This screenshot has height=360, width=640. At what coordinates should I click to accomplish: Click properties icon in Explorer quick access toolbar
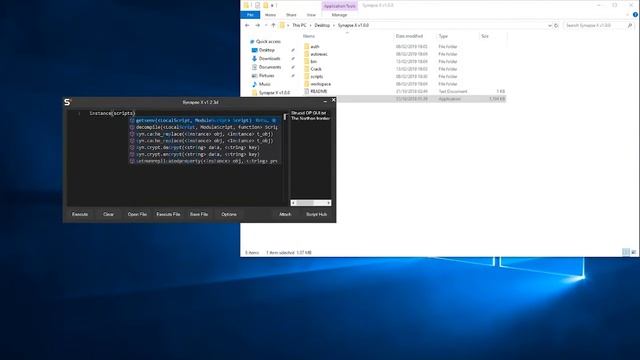[257, 5]
